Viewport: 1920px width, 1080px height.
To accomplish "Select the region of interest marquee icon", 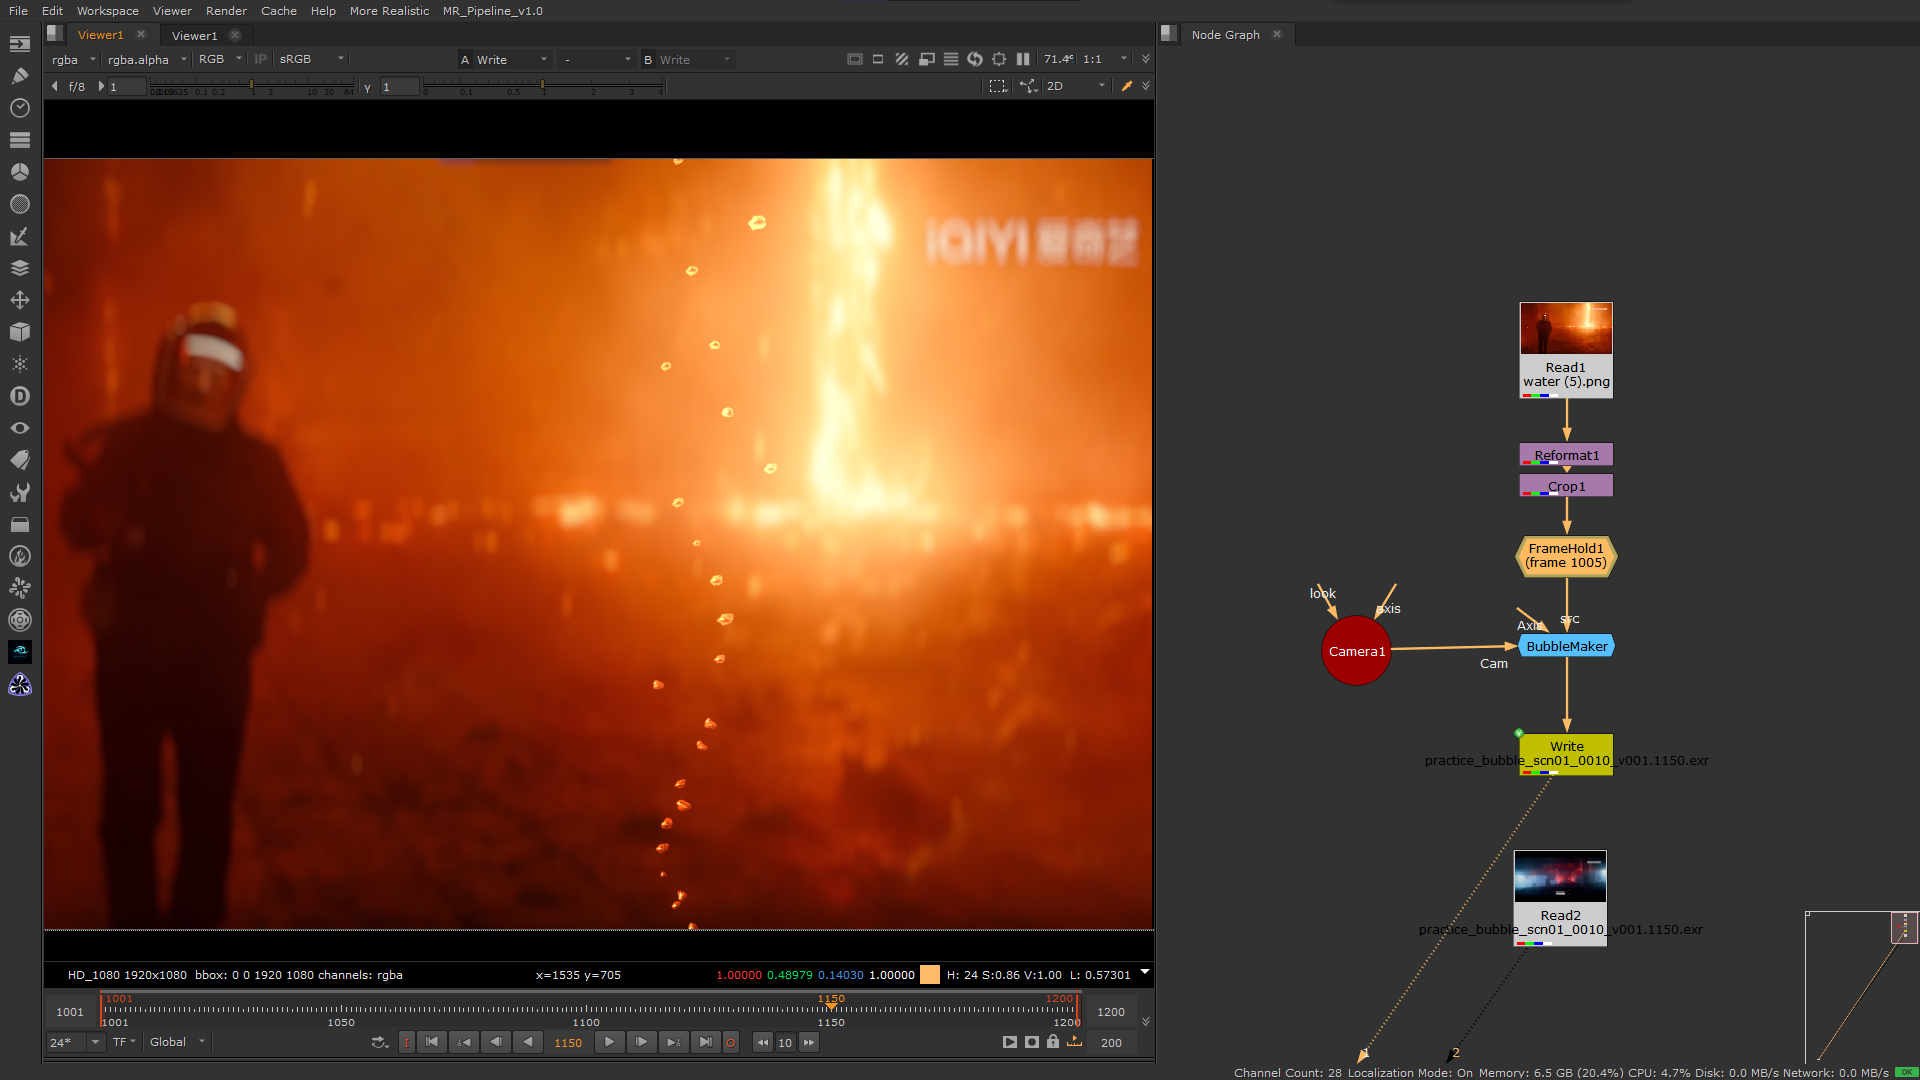I will tap(997, 86).
